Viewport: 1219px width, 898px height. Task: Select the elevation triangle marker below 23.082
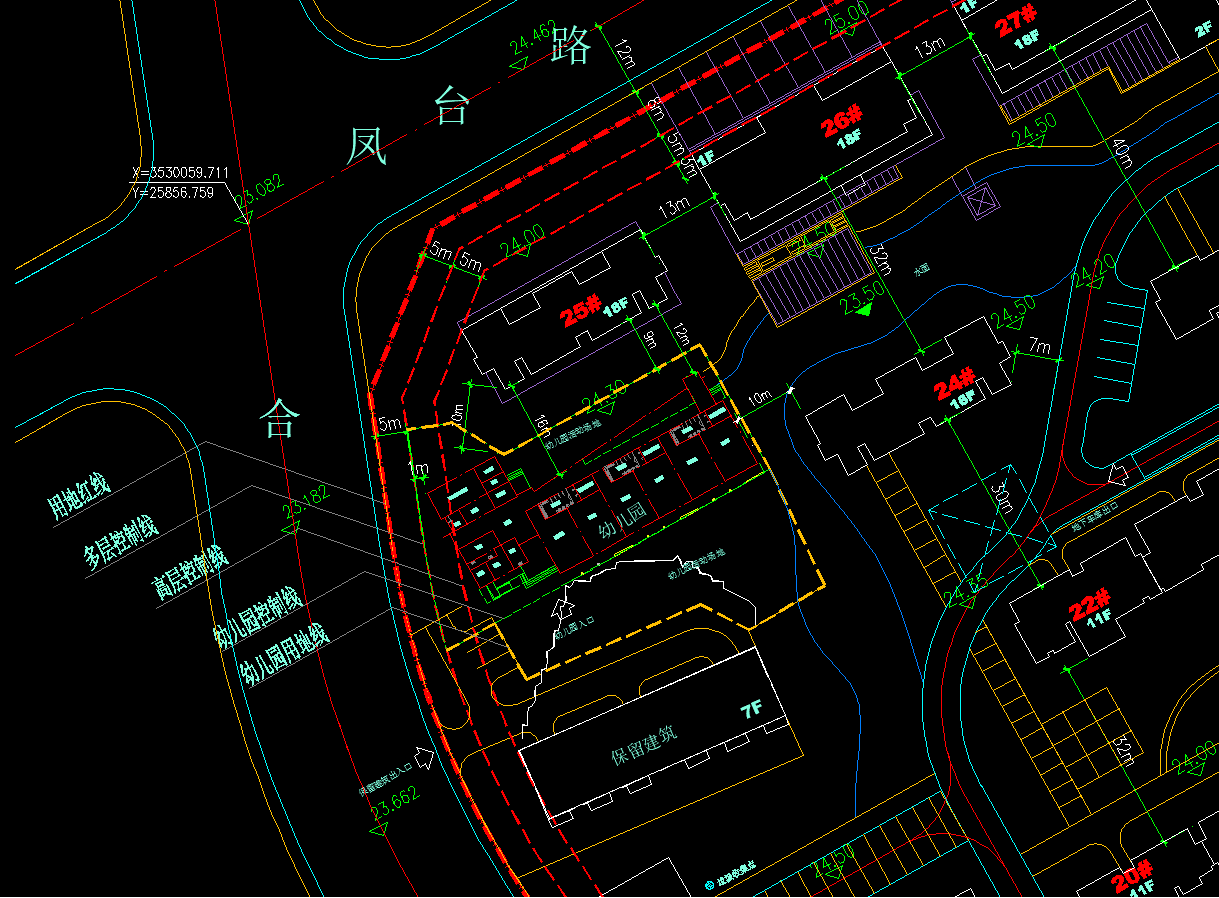pyautogui.click(x=244, y=214)
